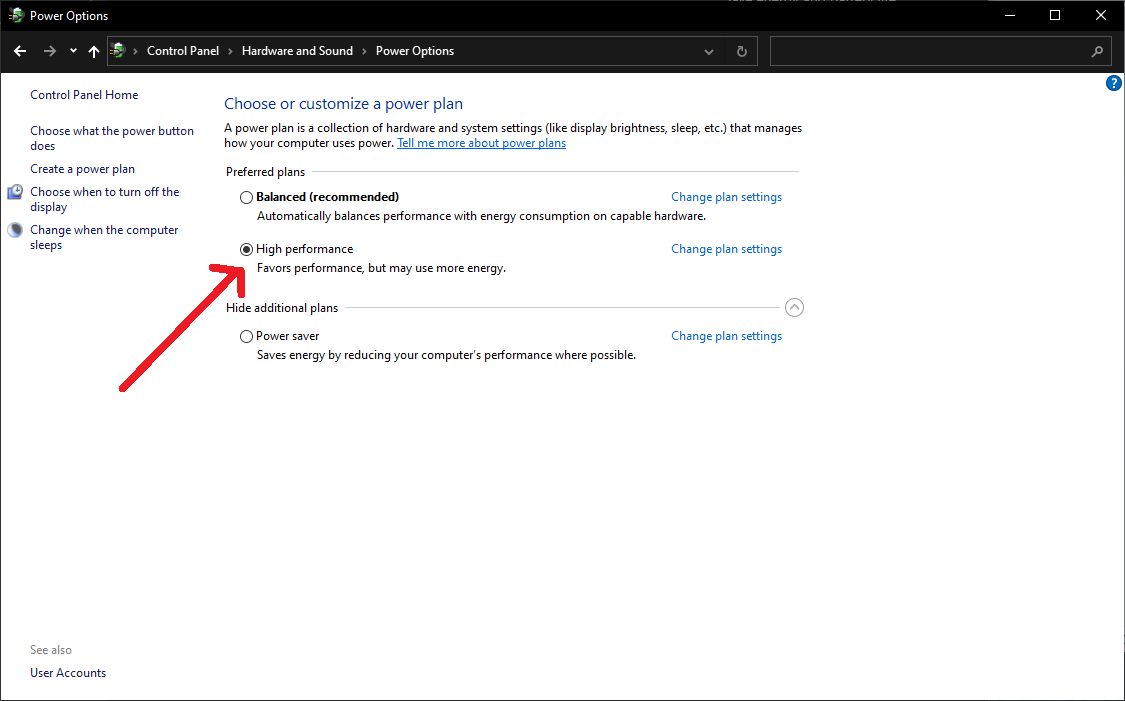
Task: Collapse the Hide additional plans section
Action: (794, 308)
